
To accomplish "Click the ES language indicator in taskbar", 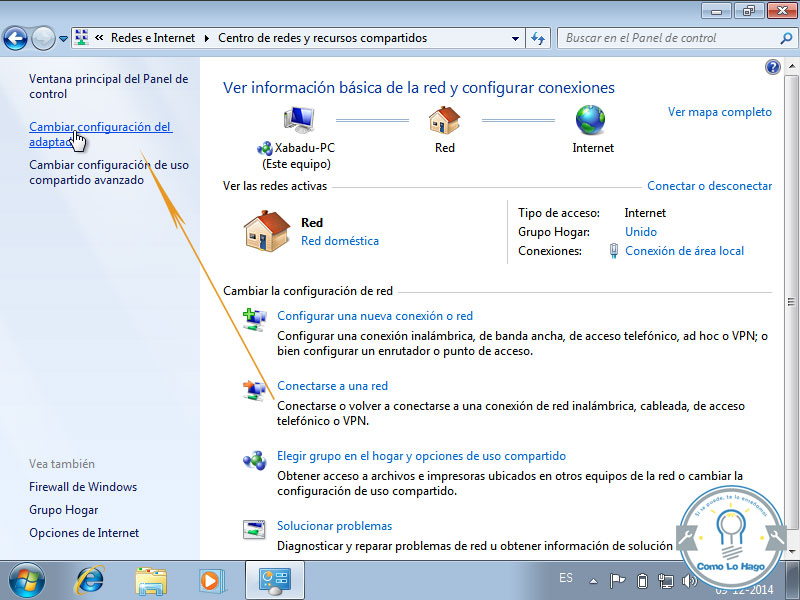I will pyautogui.click(x=566, y=578).
